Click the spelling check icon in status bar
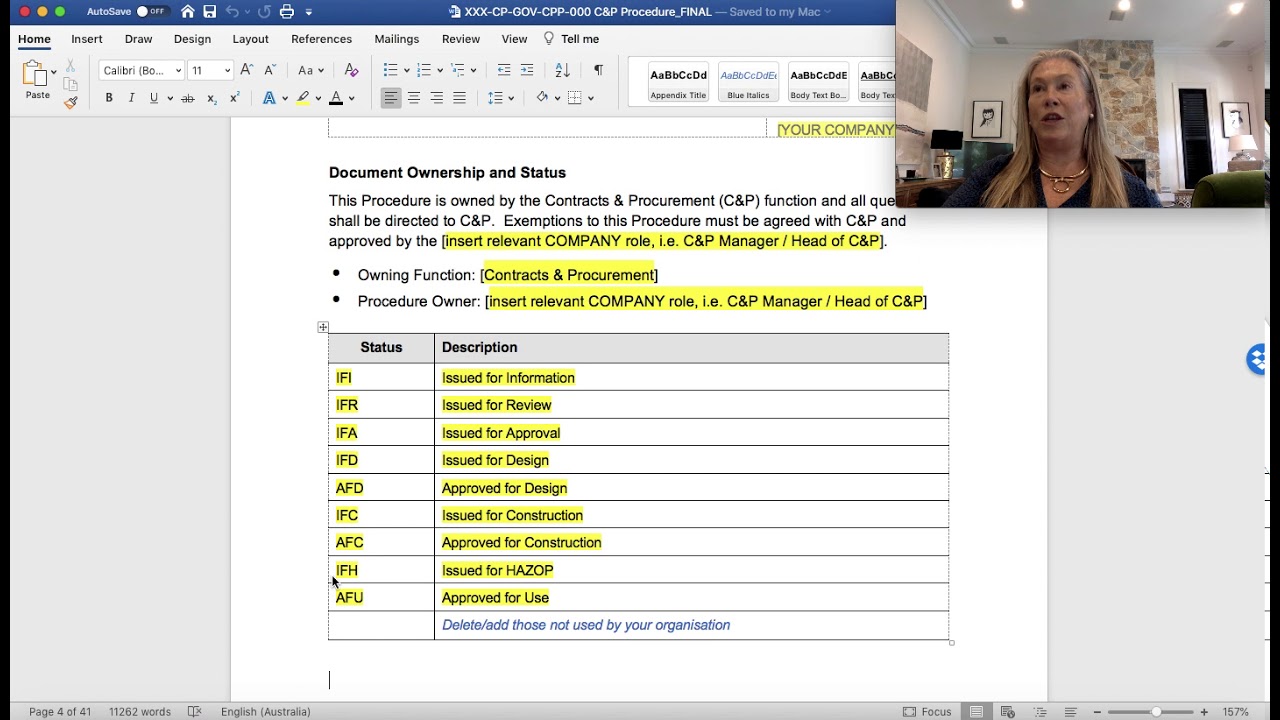1280x720 pixels. (x=195, y=712)
